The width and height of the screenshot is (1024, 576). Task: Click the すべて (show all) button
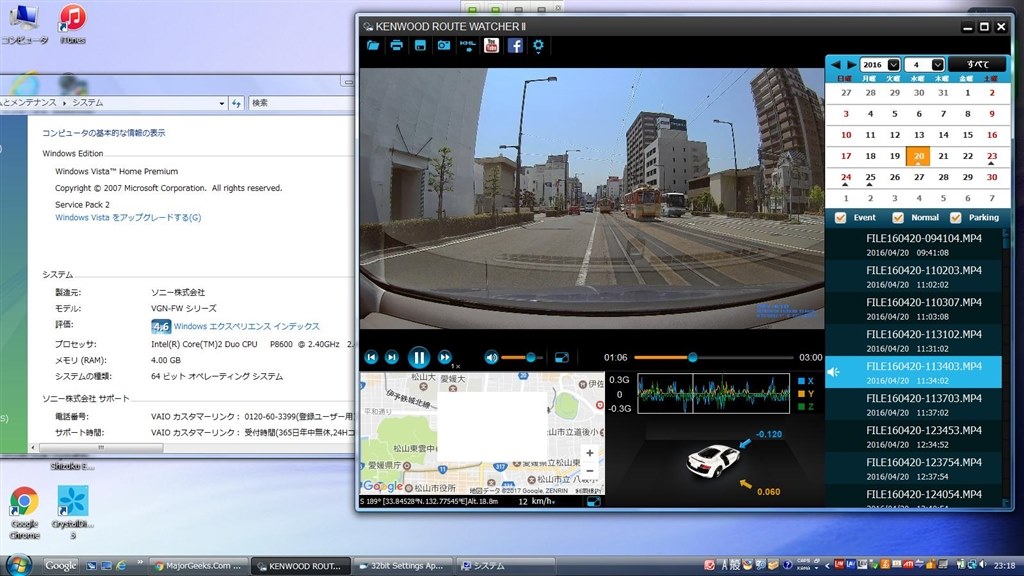(977, 64)
